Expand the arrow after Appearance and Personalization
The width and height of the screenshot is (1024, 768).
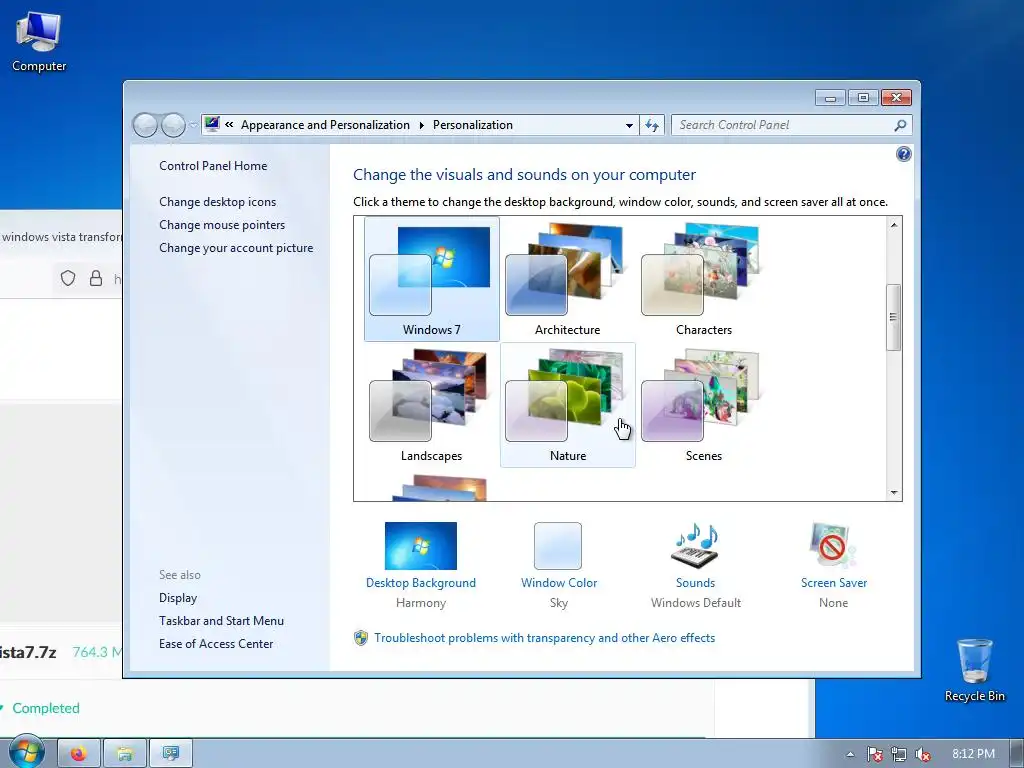[421, 125]
